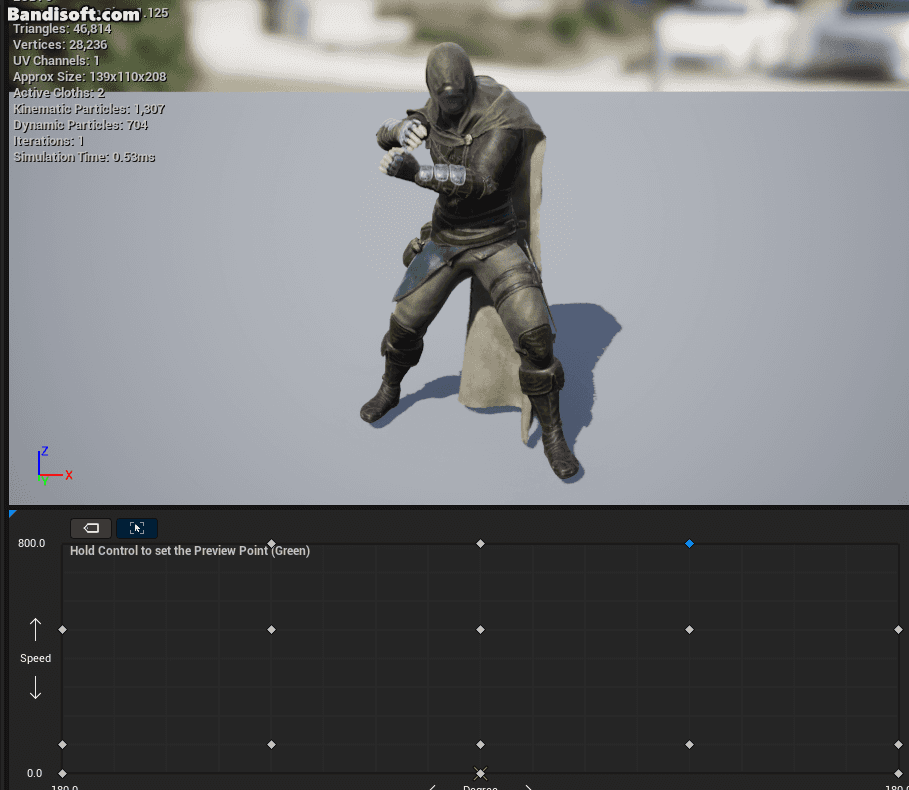Click the preview point X marker at bottom
This screenshot has width=909, height=790.
point(481,773)
